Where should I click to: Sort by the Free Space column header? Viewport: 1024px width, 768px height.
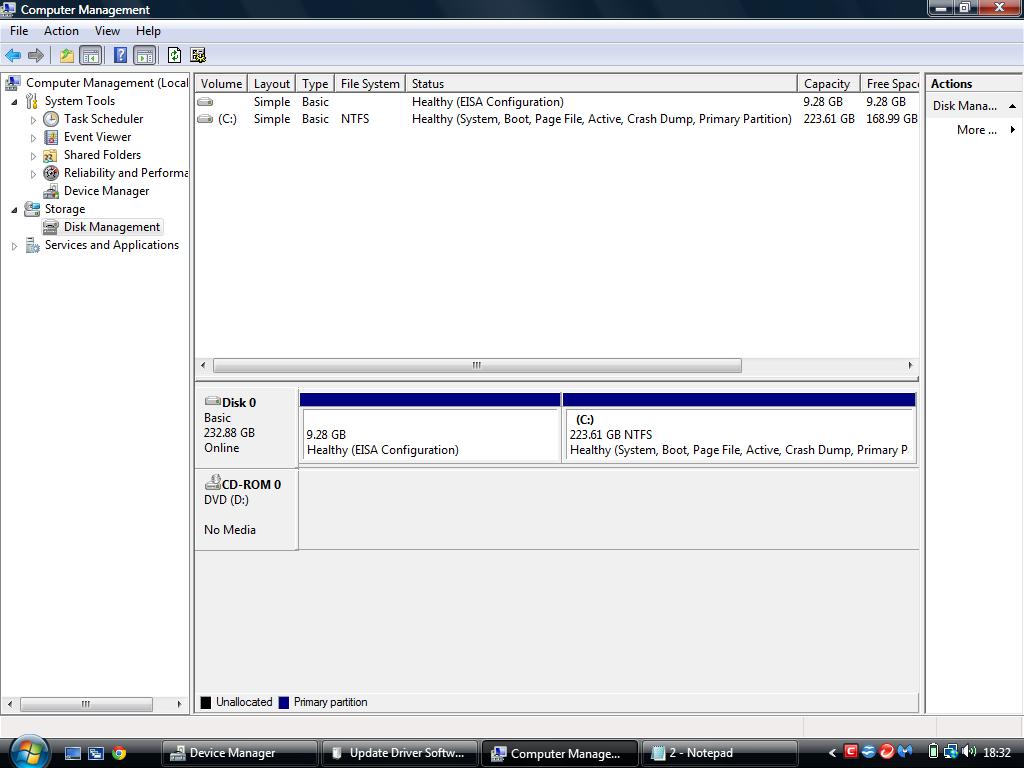890,84
